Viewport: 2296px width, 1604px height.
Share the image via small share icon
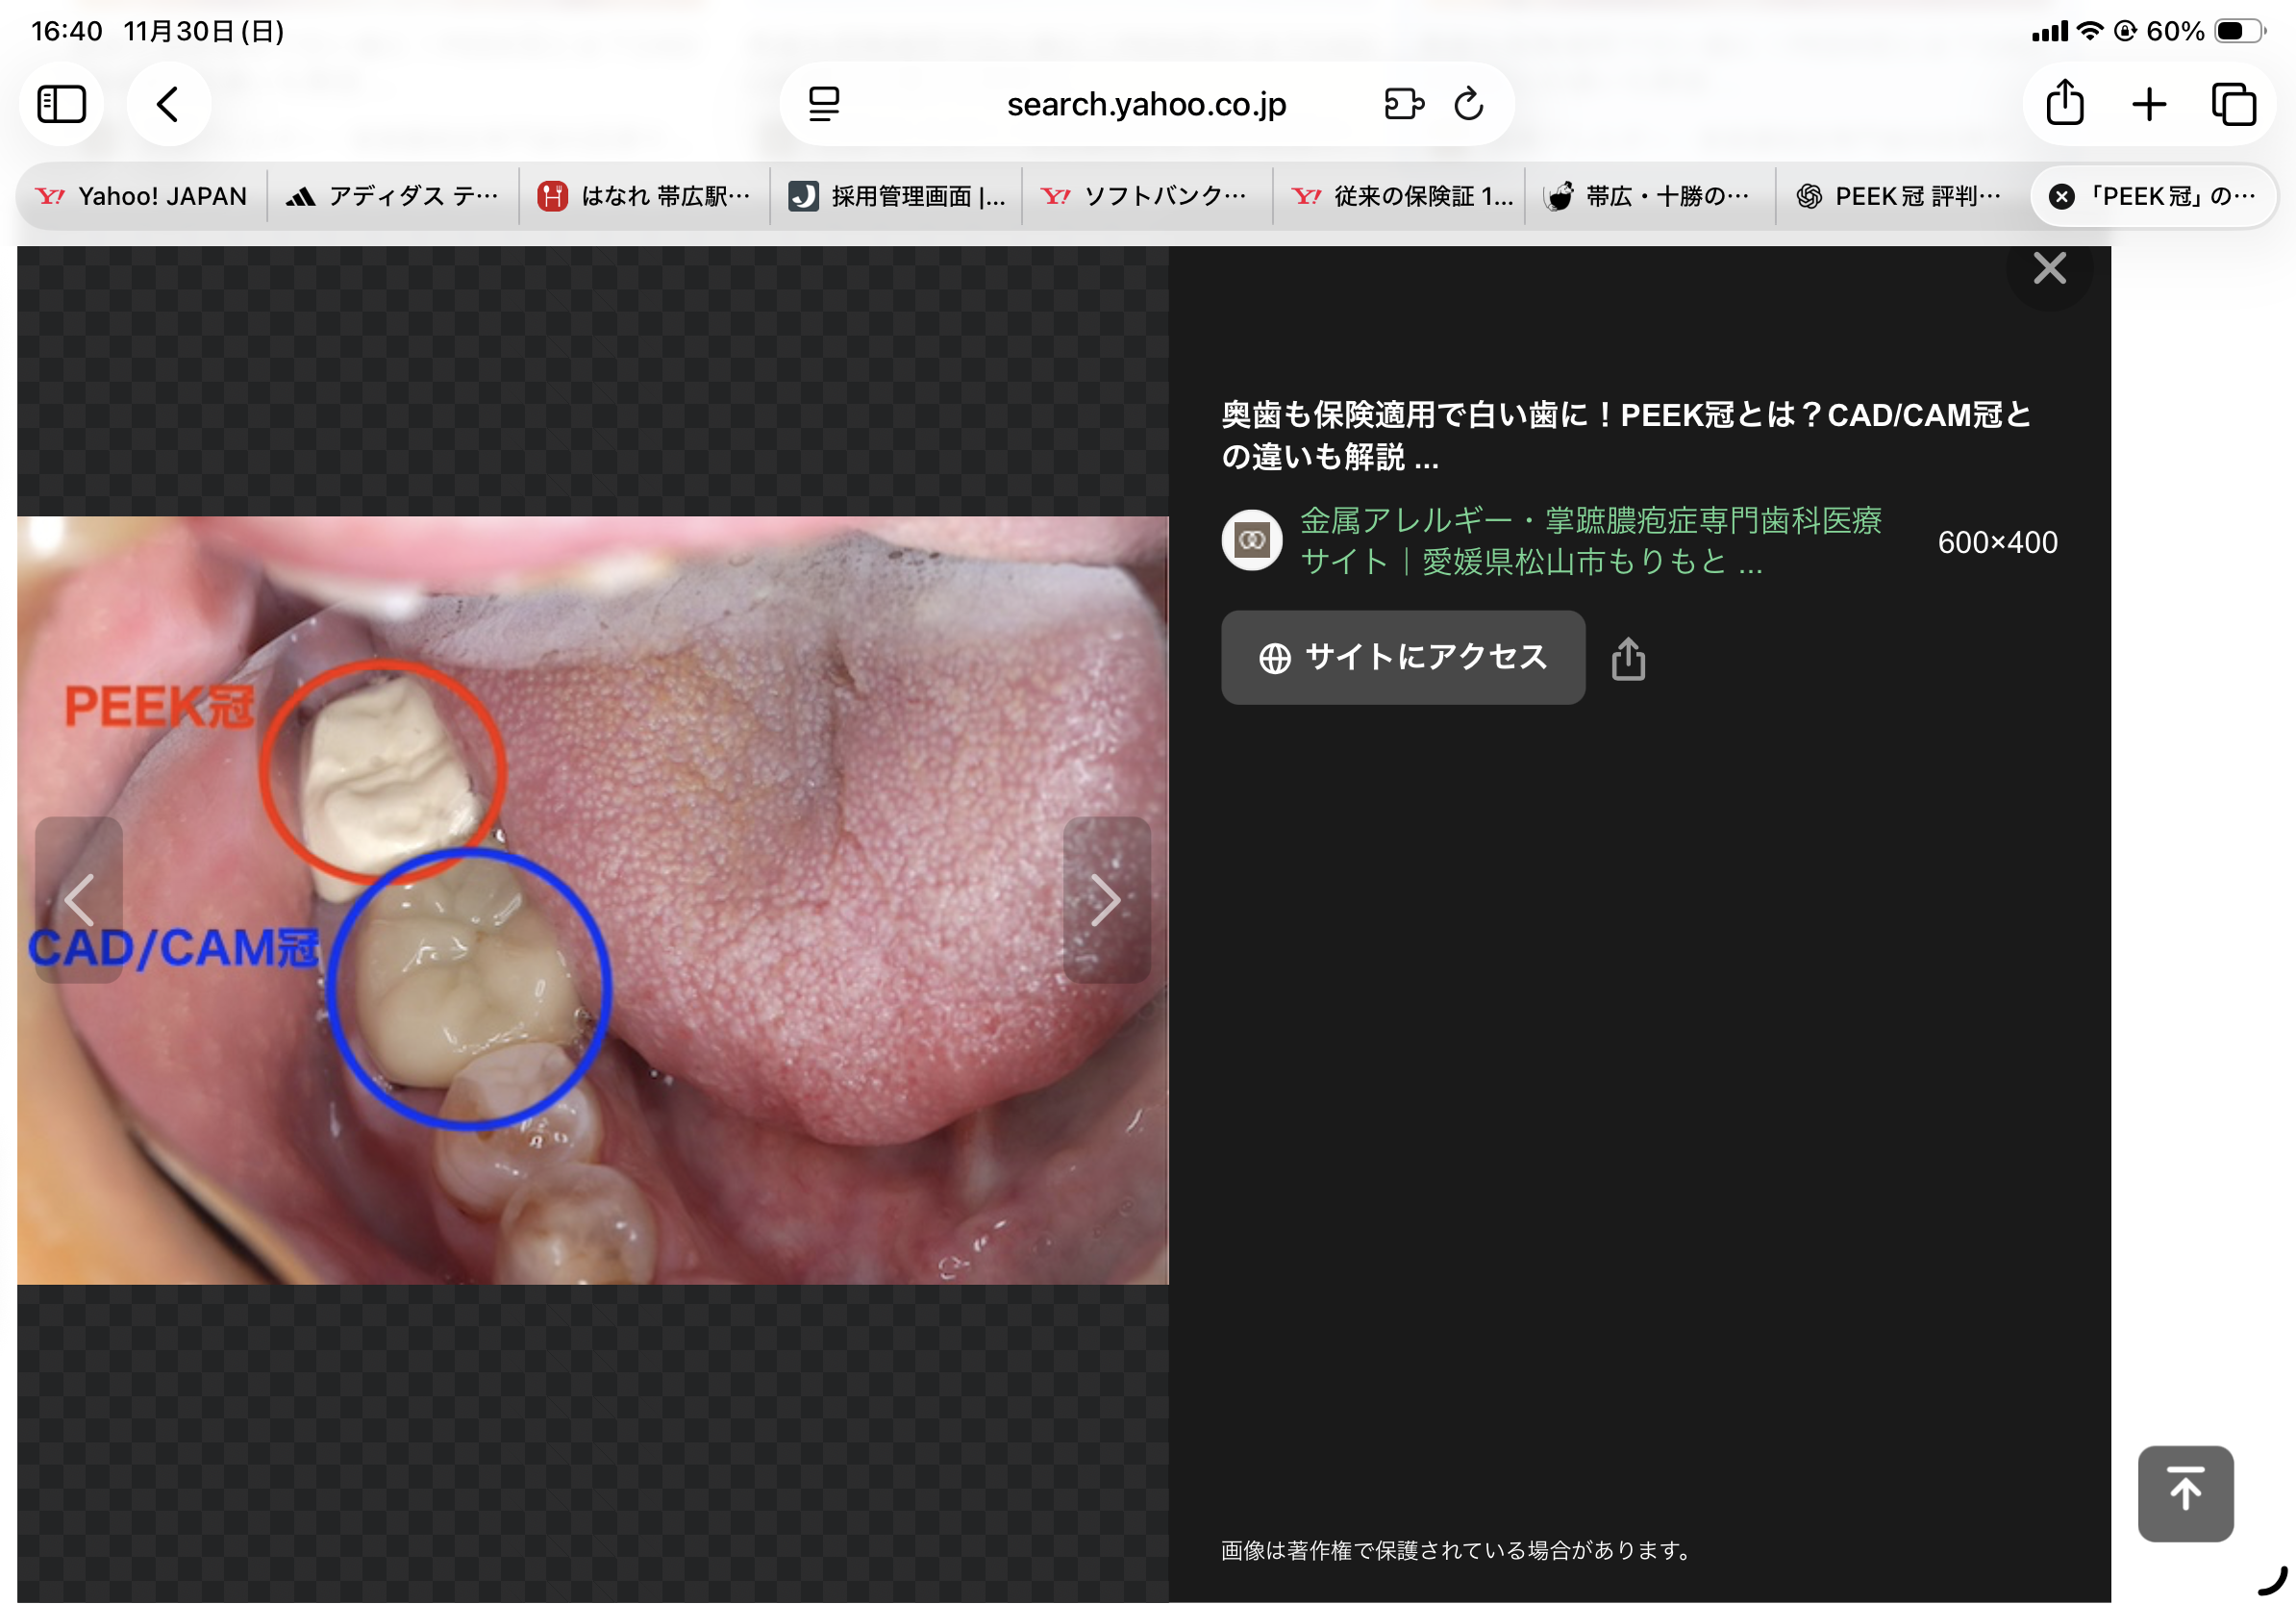(x=1628, y=659)
